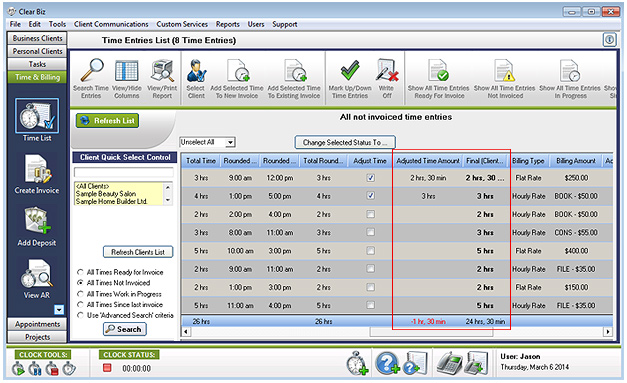Click the Client Quick Select input field

[124, 172]
